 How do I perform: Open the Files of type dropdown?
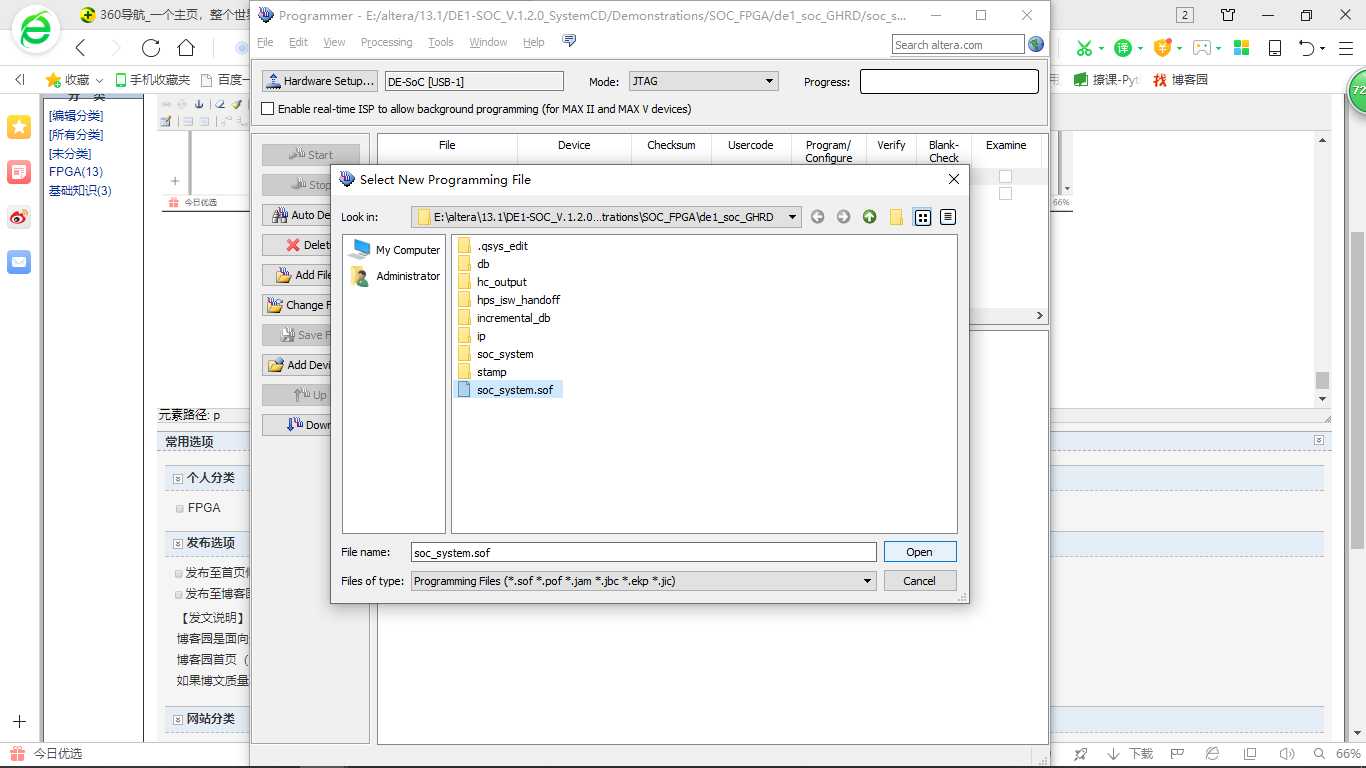click(x=867, y=581)
